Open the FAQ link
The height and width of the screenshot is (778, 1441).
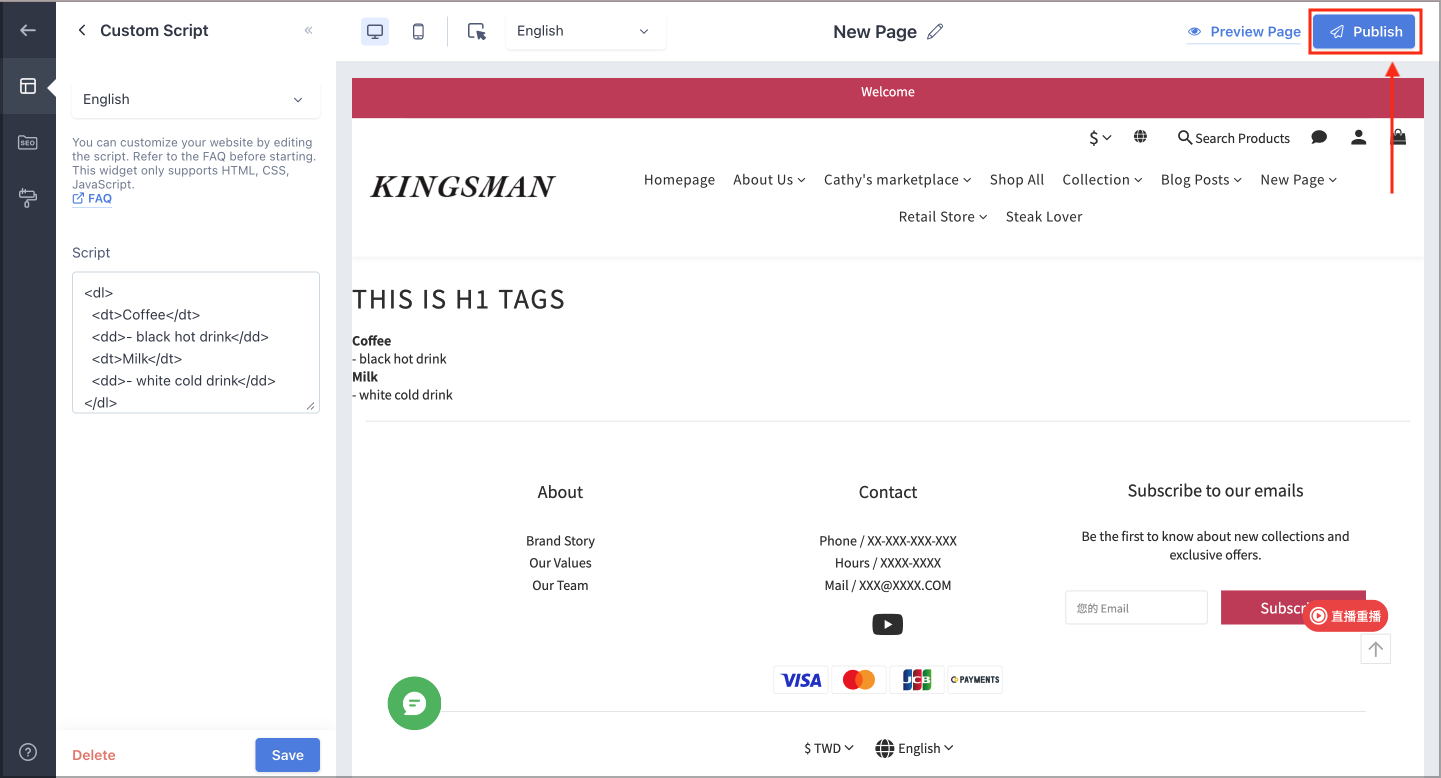pyautogui.click(x=92, y=198)
